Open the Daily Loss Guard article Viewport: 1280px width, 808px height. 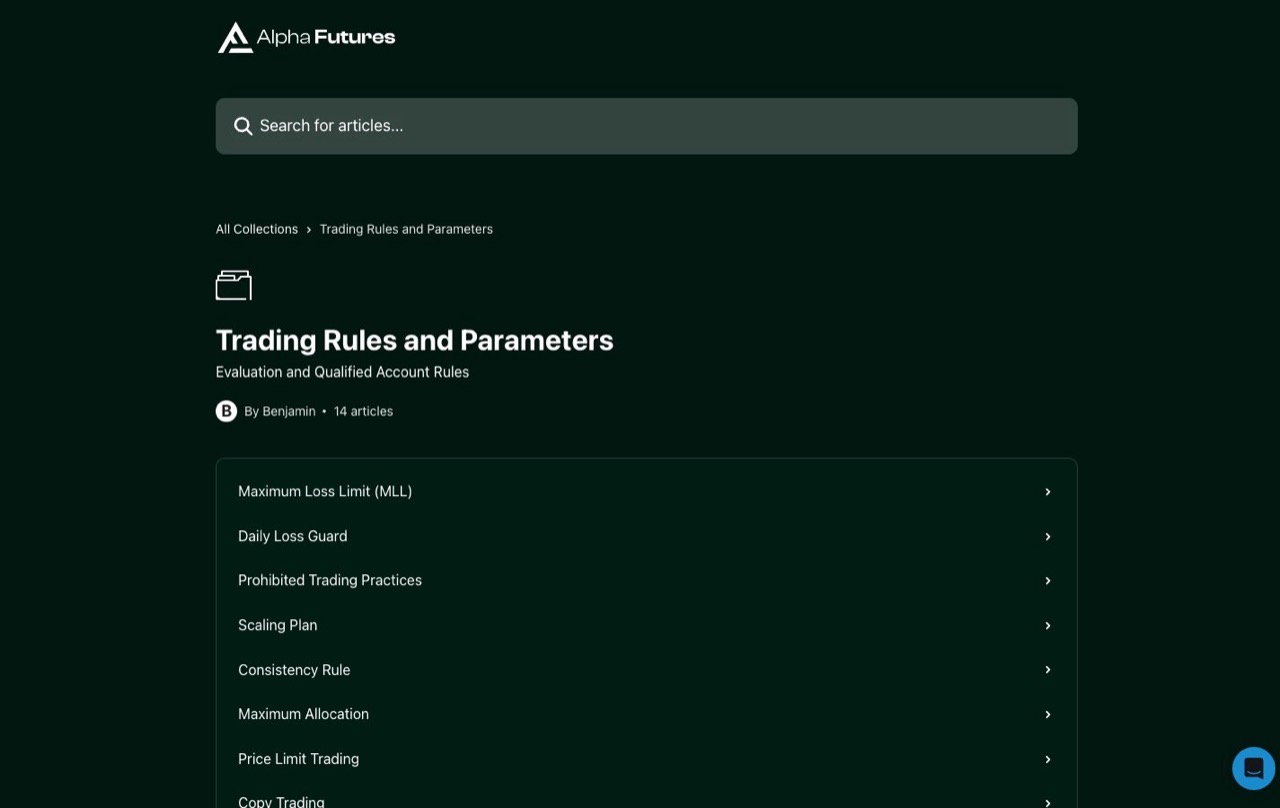[x=646, y=536]
